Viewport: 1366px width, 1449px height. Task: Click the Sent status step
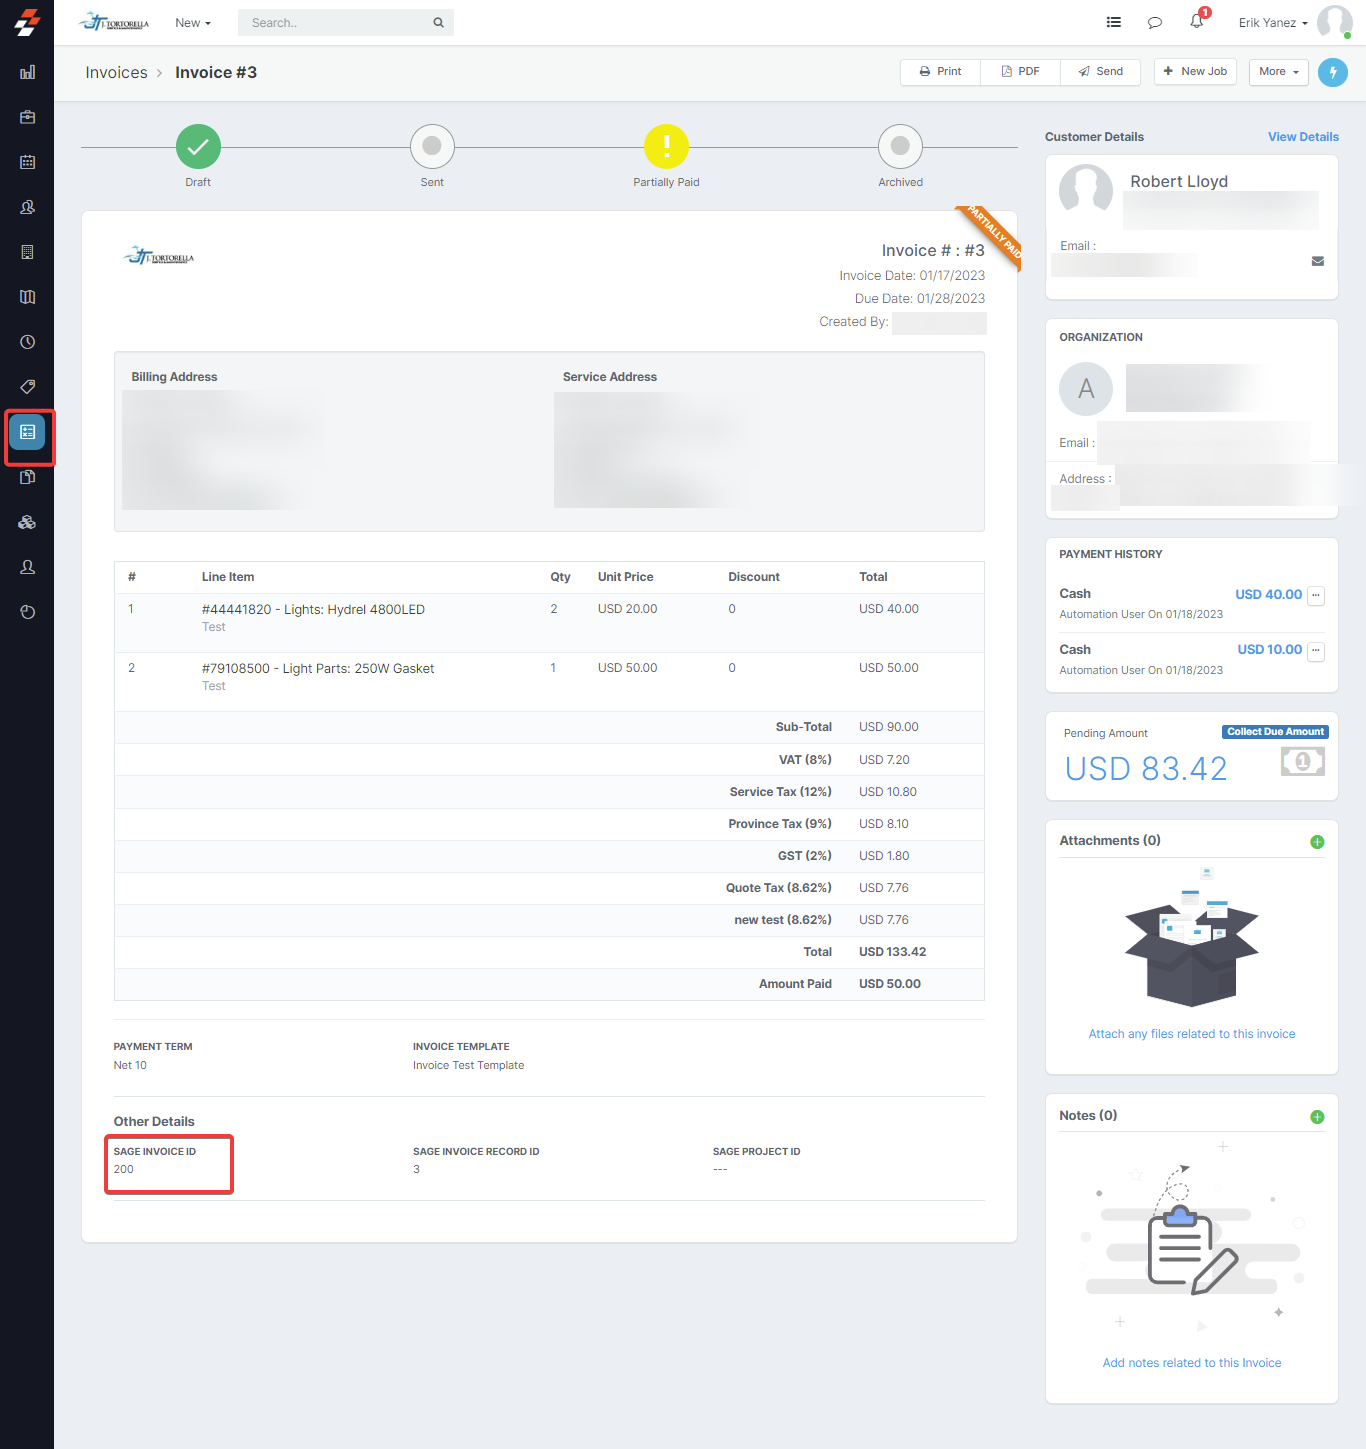click(x=432, y=147)
